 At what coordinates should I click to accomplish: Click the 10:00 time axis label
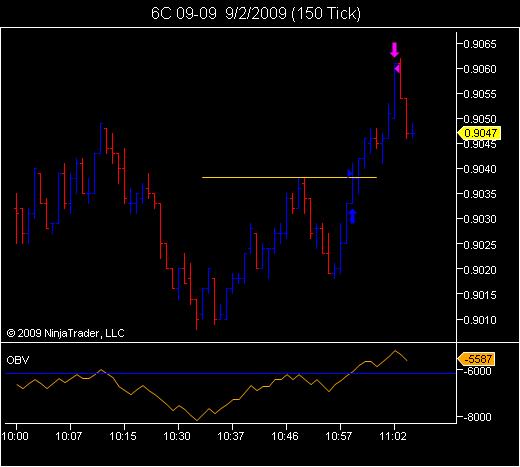pyautogui.click(x=15, y=436)
